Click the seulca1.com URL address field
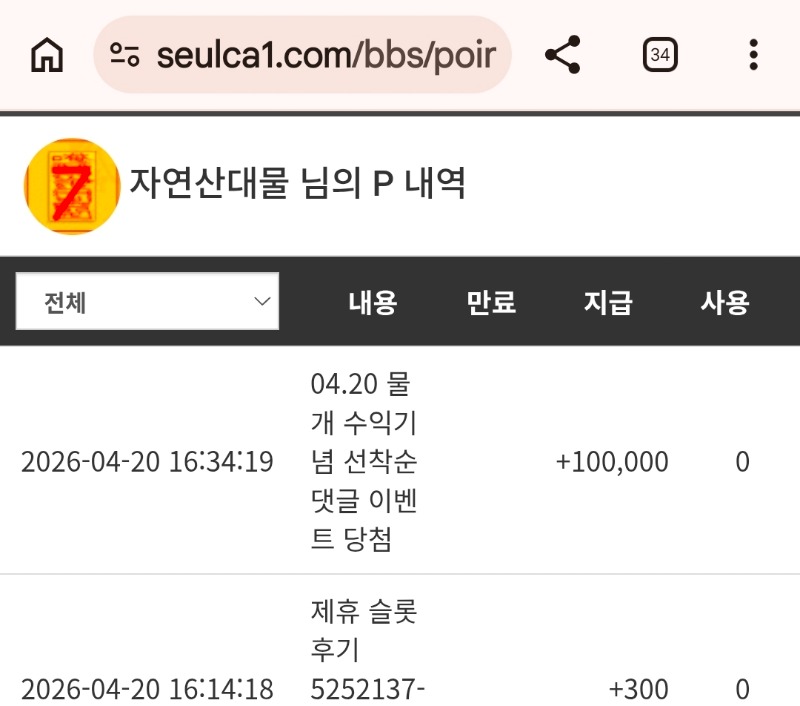This screenshot has width=800, height=706. point(325,55)
